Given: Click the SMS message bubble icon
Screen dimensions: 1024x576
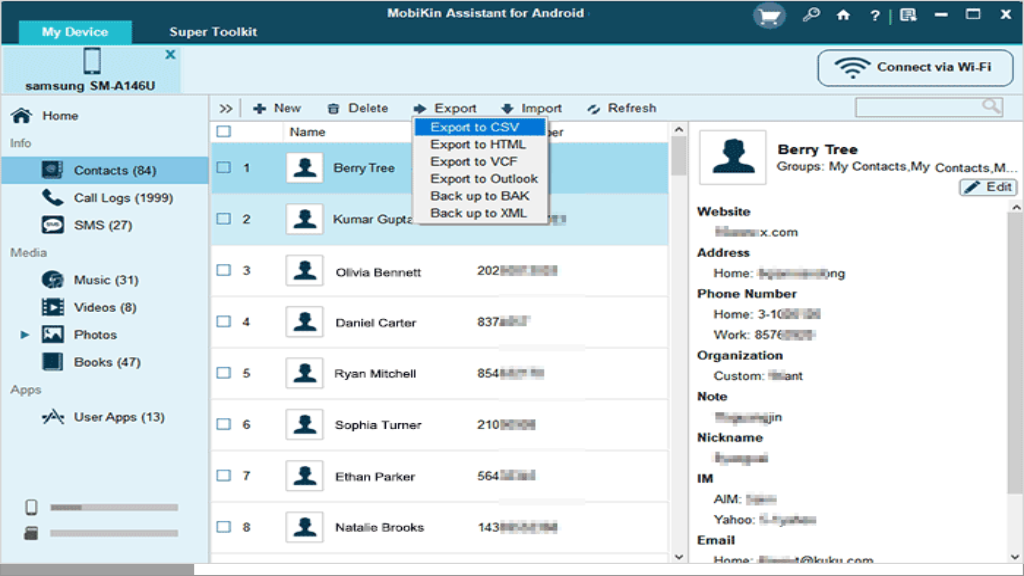Looking at the screenshot, I should (x=52, y=225).
